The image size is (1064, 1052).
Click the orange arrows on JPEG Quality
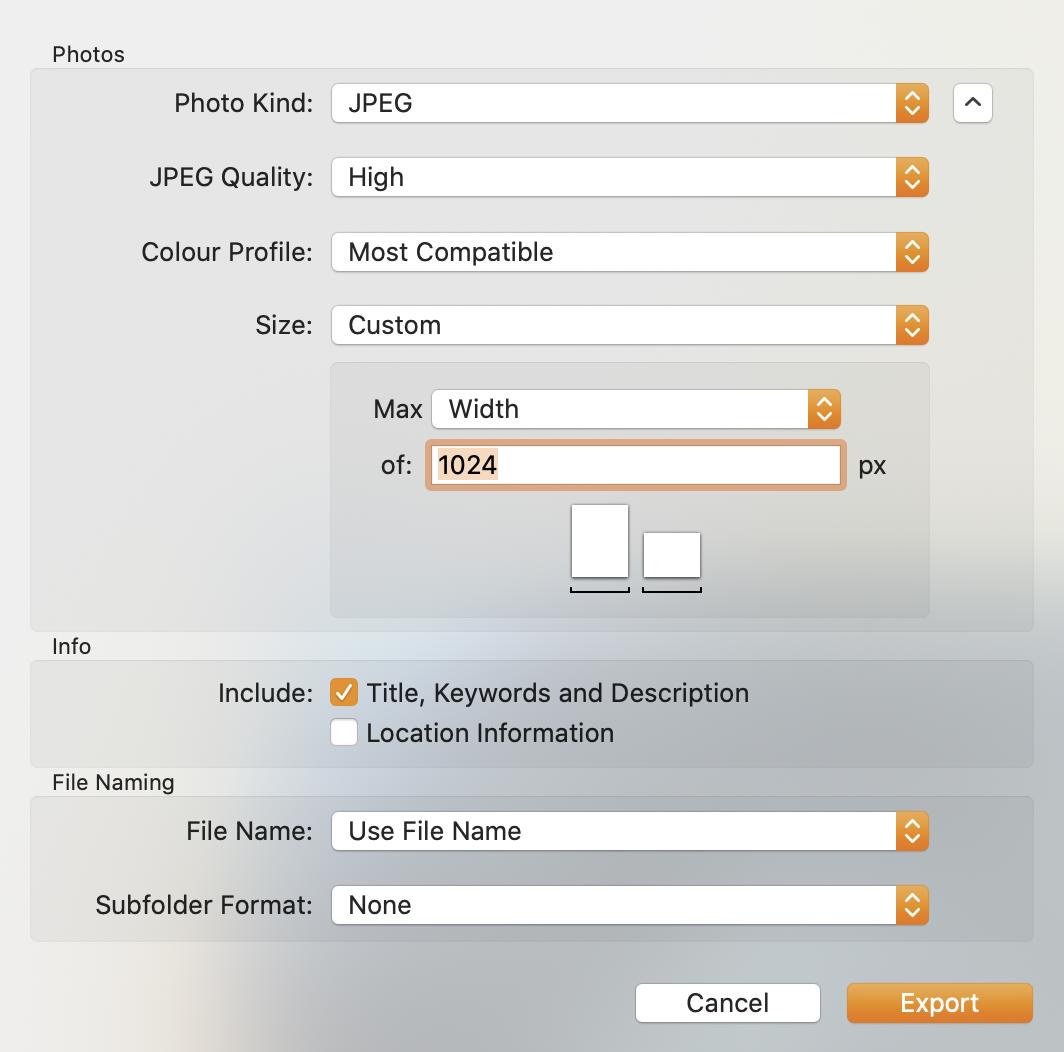pos(911,177)
